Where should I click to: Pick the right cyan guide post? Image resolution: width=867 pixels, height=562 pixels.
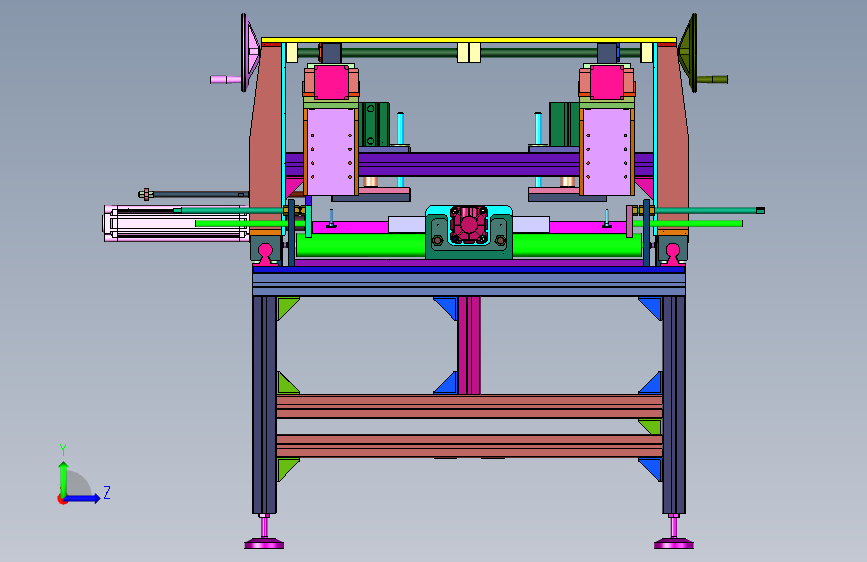coord(537,129)
